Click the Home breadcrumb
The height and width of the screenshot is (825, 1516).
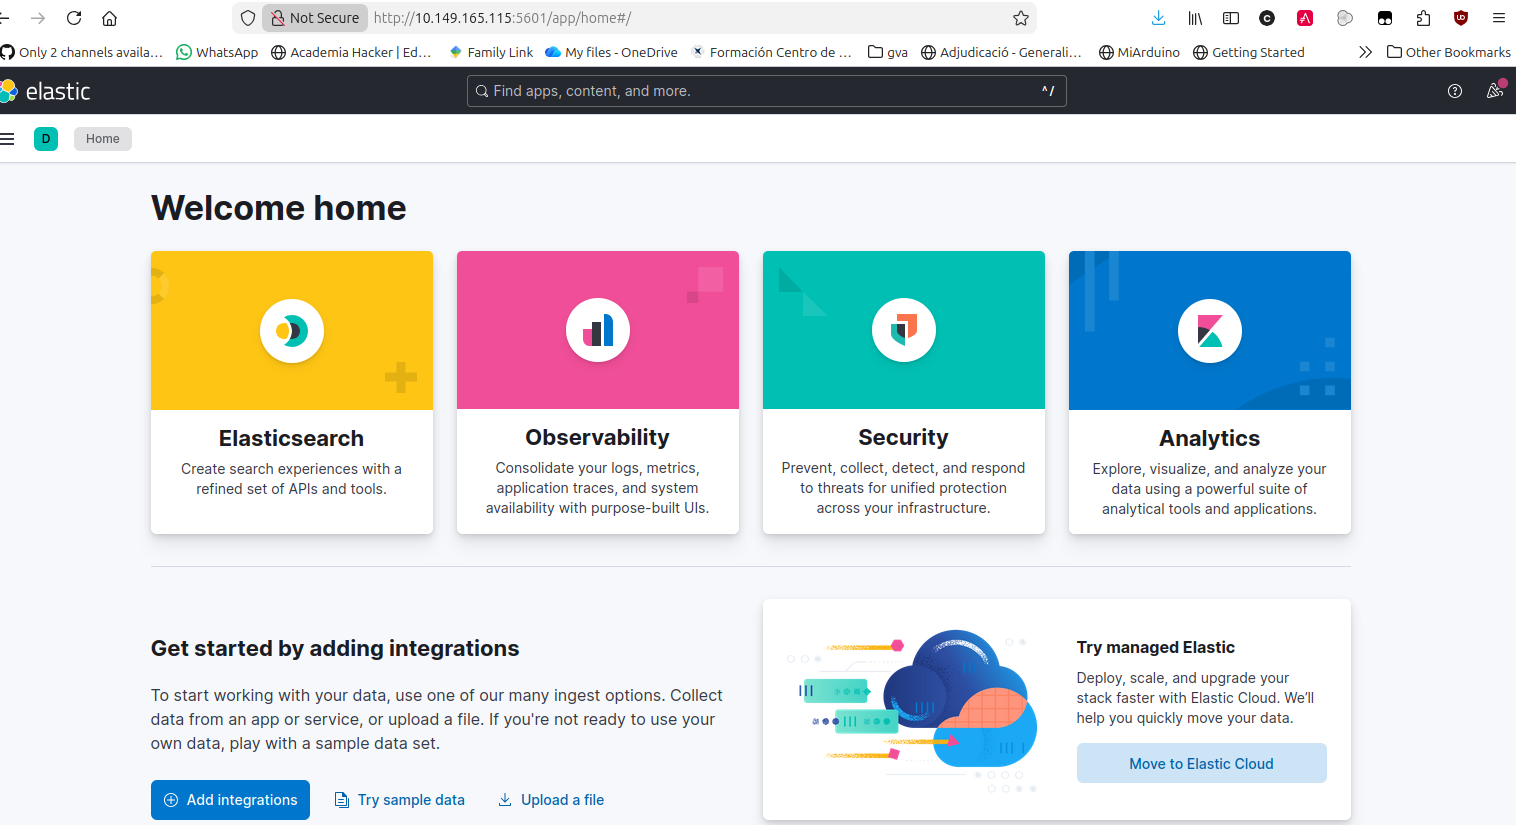pos(102,139)
